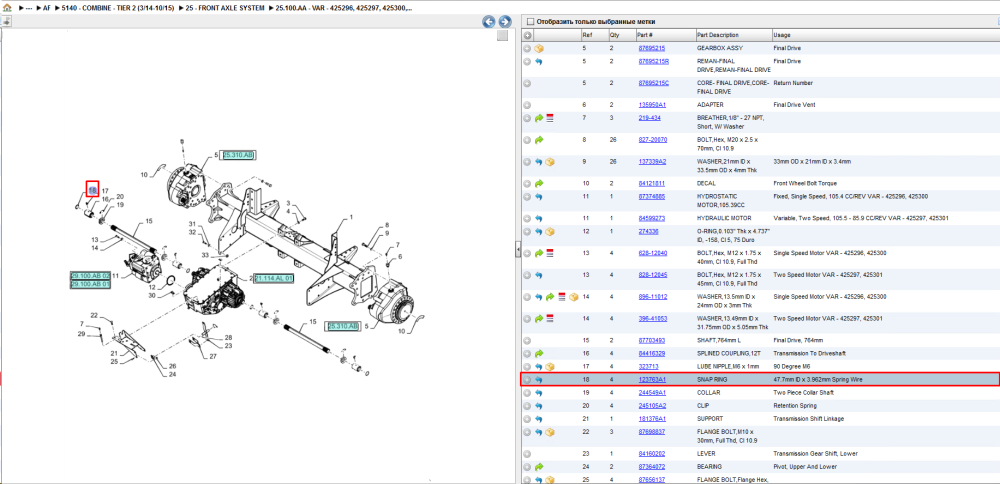Click the red list icon for part 396-41053

(x=550, y=319)
